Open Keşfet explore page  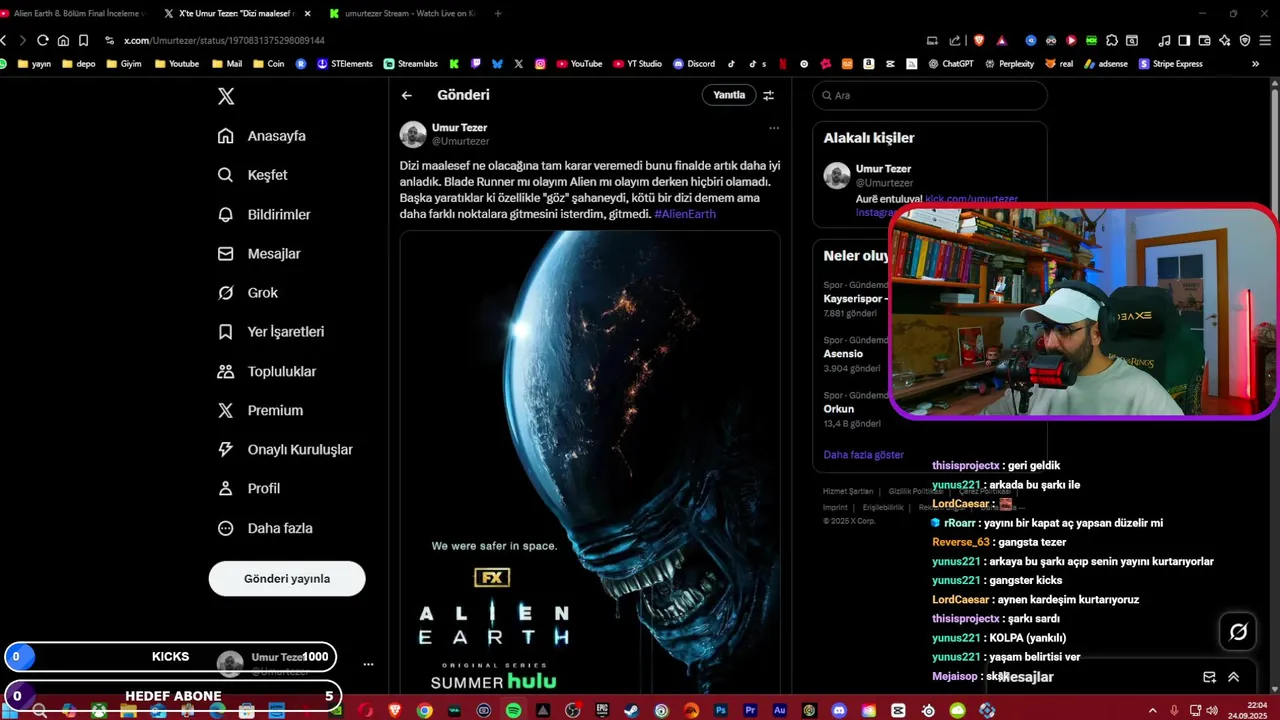[252, 175]
